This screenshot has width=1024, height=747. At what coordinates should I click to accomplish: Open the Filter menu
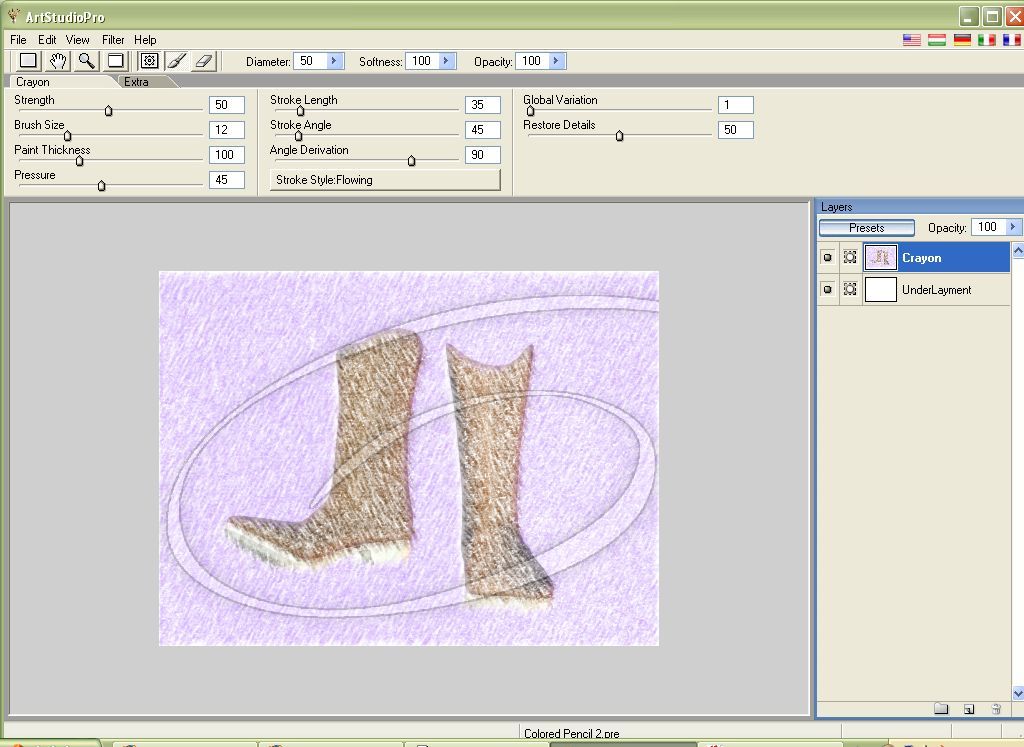[x=112, y=39]
